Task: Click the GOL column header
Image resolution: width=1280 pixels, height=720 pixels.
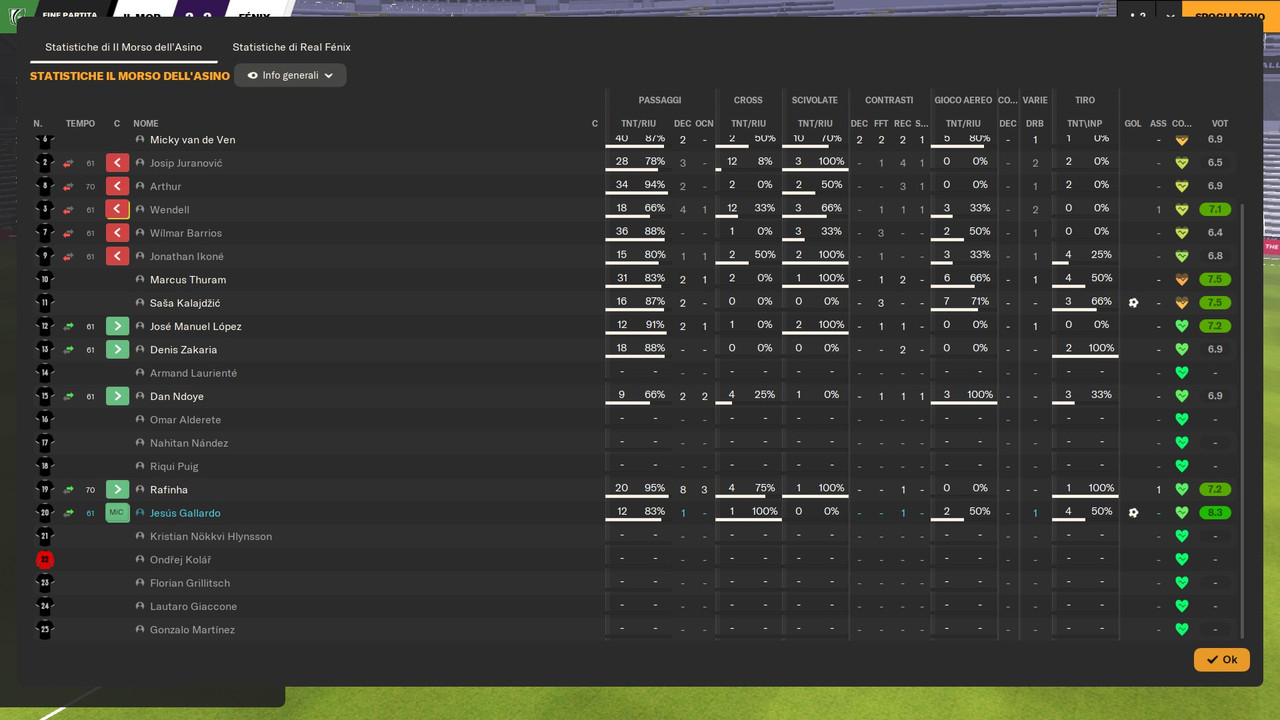Action: click(x=1133, y=124)
